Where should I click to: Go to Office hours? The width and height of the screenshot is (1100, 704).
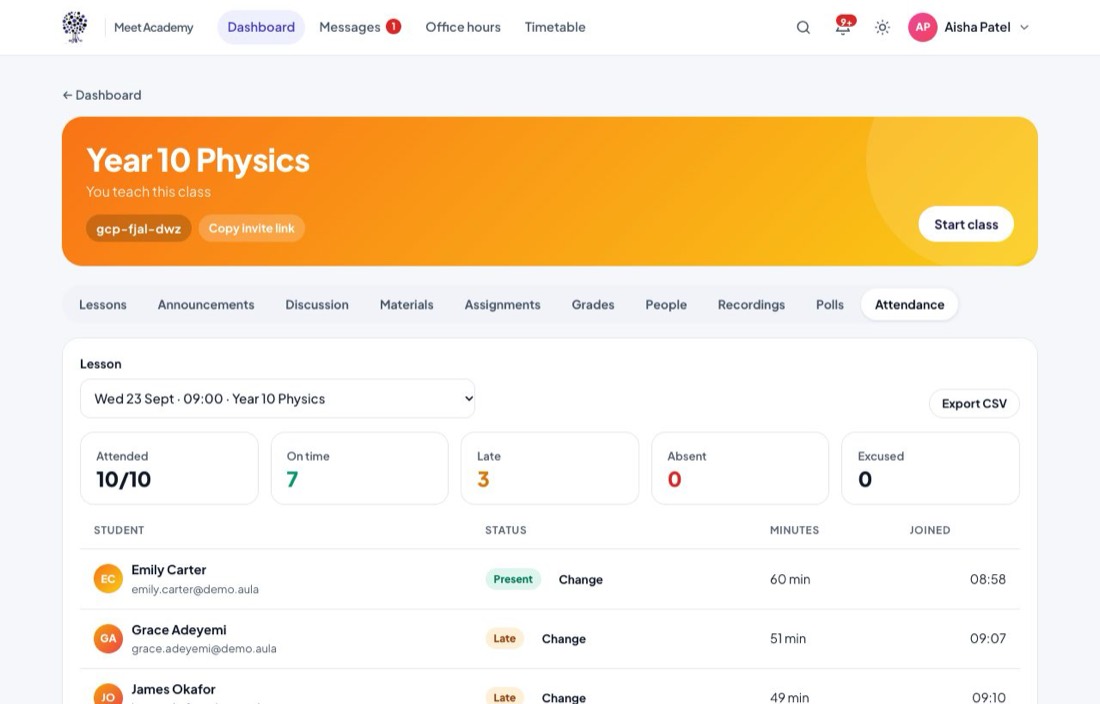463,27
